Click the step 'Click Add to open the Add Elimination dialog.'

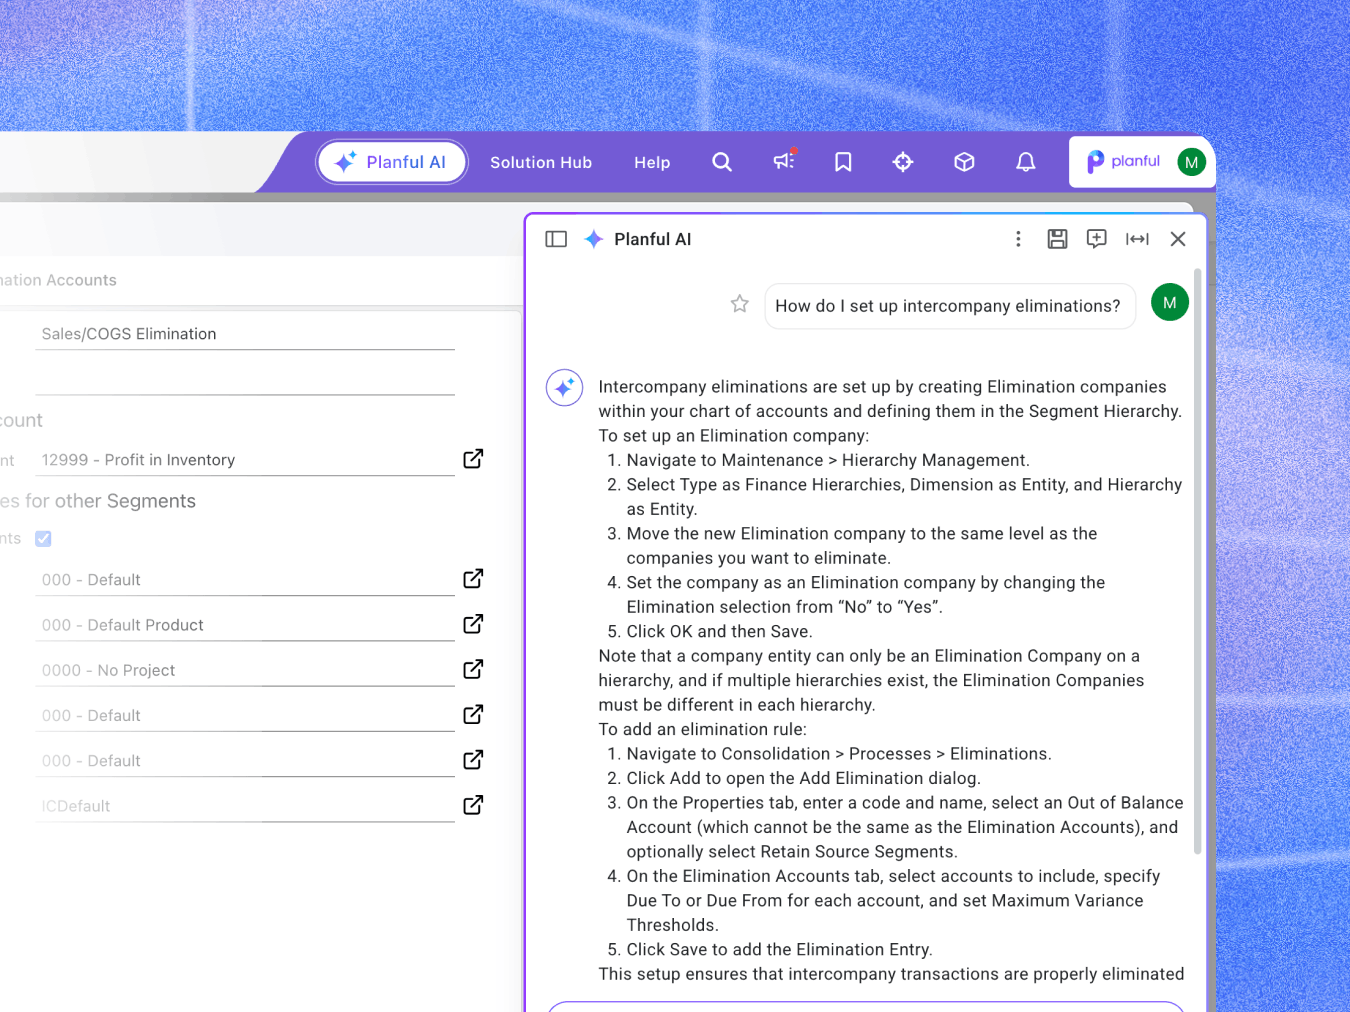pos(804,779)
